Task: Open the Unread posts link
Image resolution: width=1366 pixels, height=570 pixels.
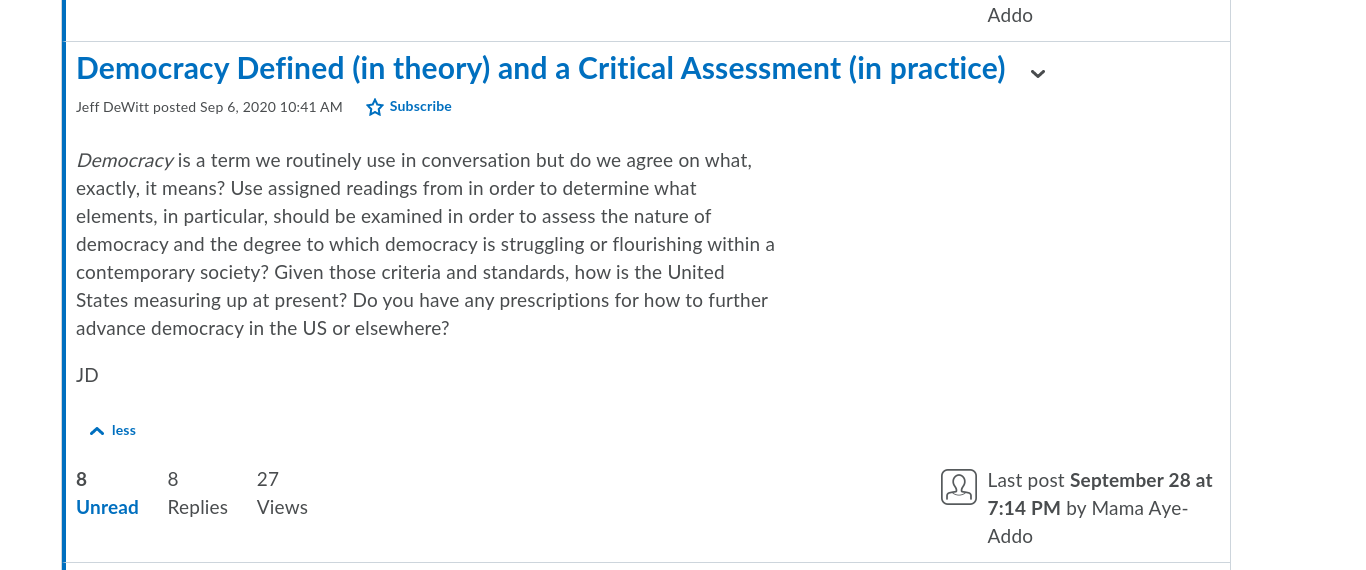Action: [x=107, y=507]
